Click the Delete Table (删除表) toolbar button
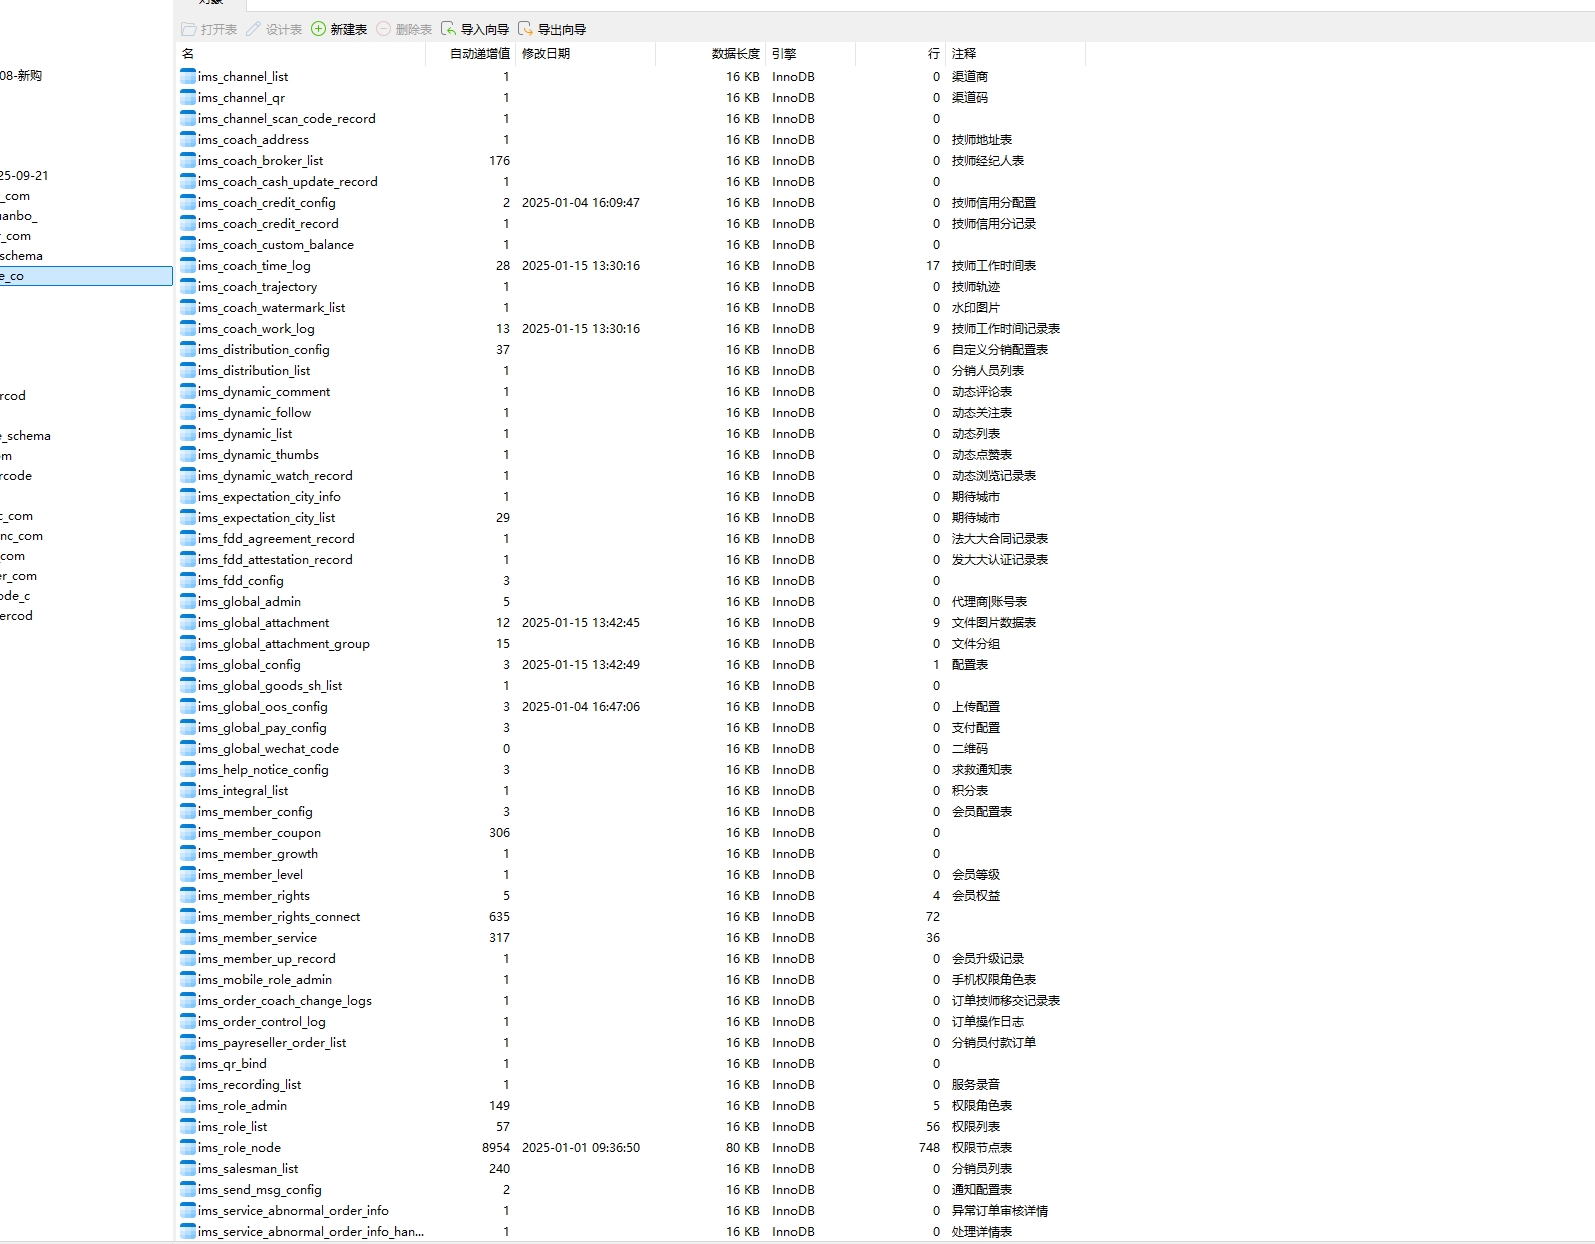This screenshot has height=1244, width=1595. [x=404, y=29]
